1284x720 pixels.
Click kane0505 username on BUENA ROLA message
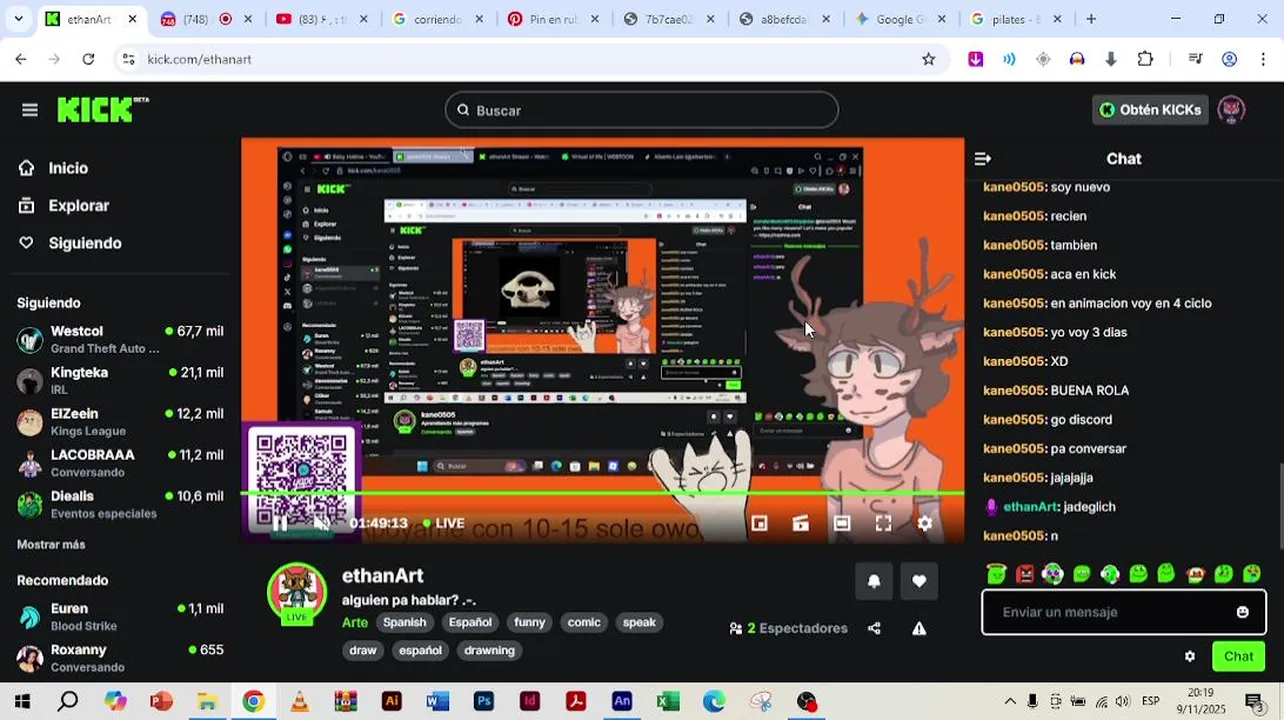(x=1014, y=390)
